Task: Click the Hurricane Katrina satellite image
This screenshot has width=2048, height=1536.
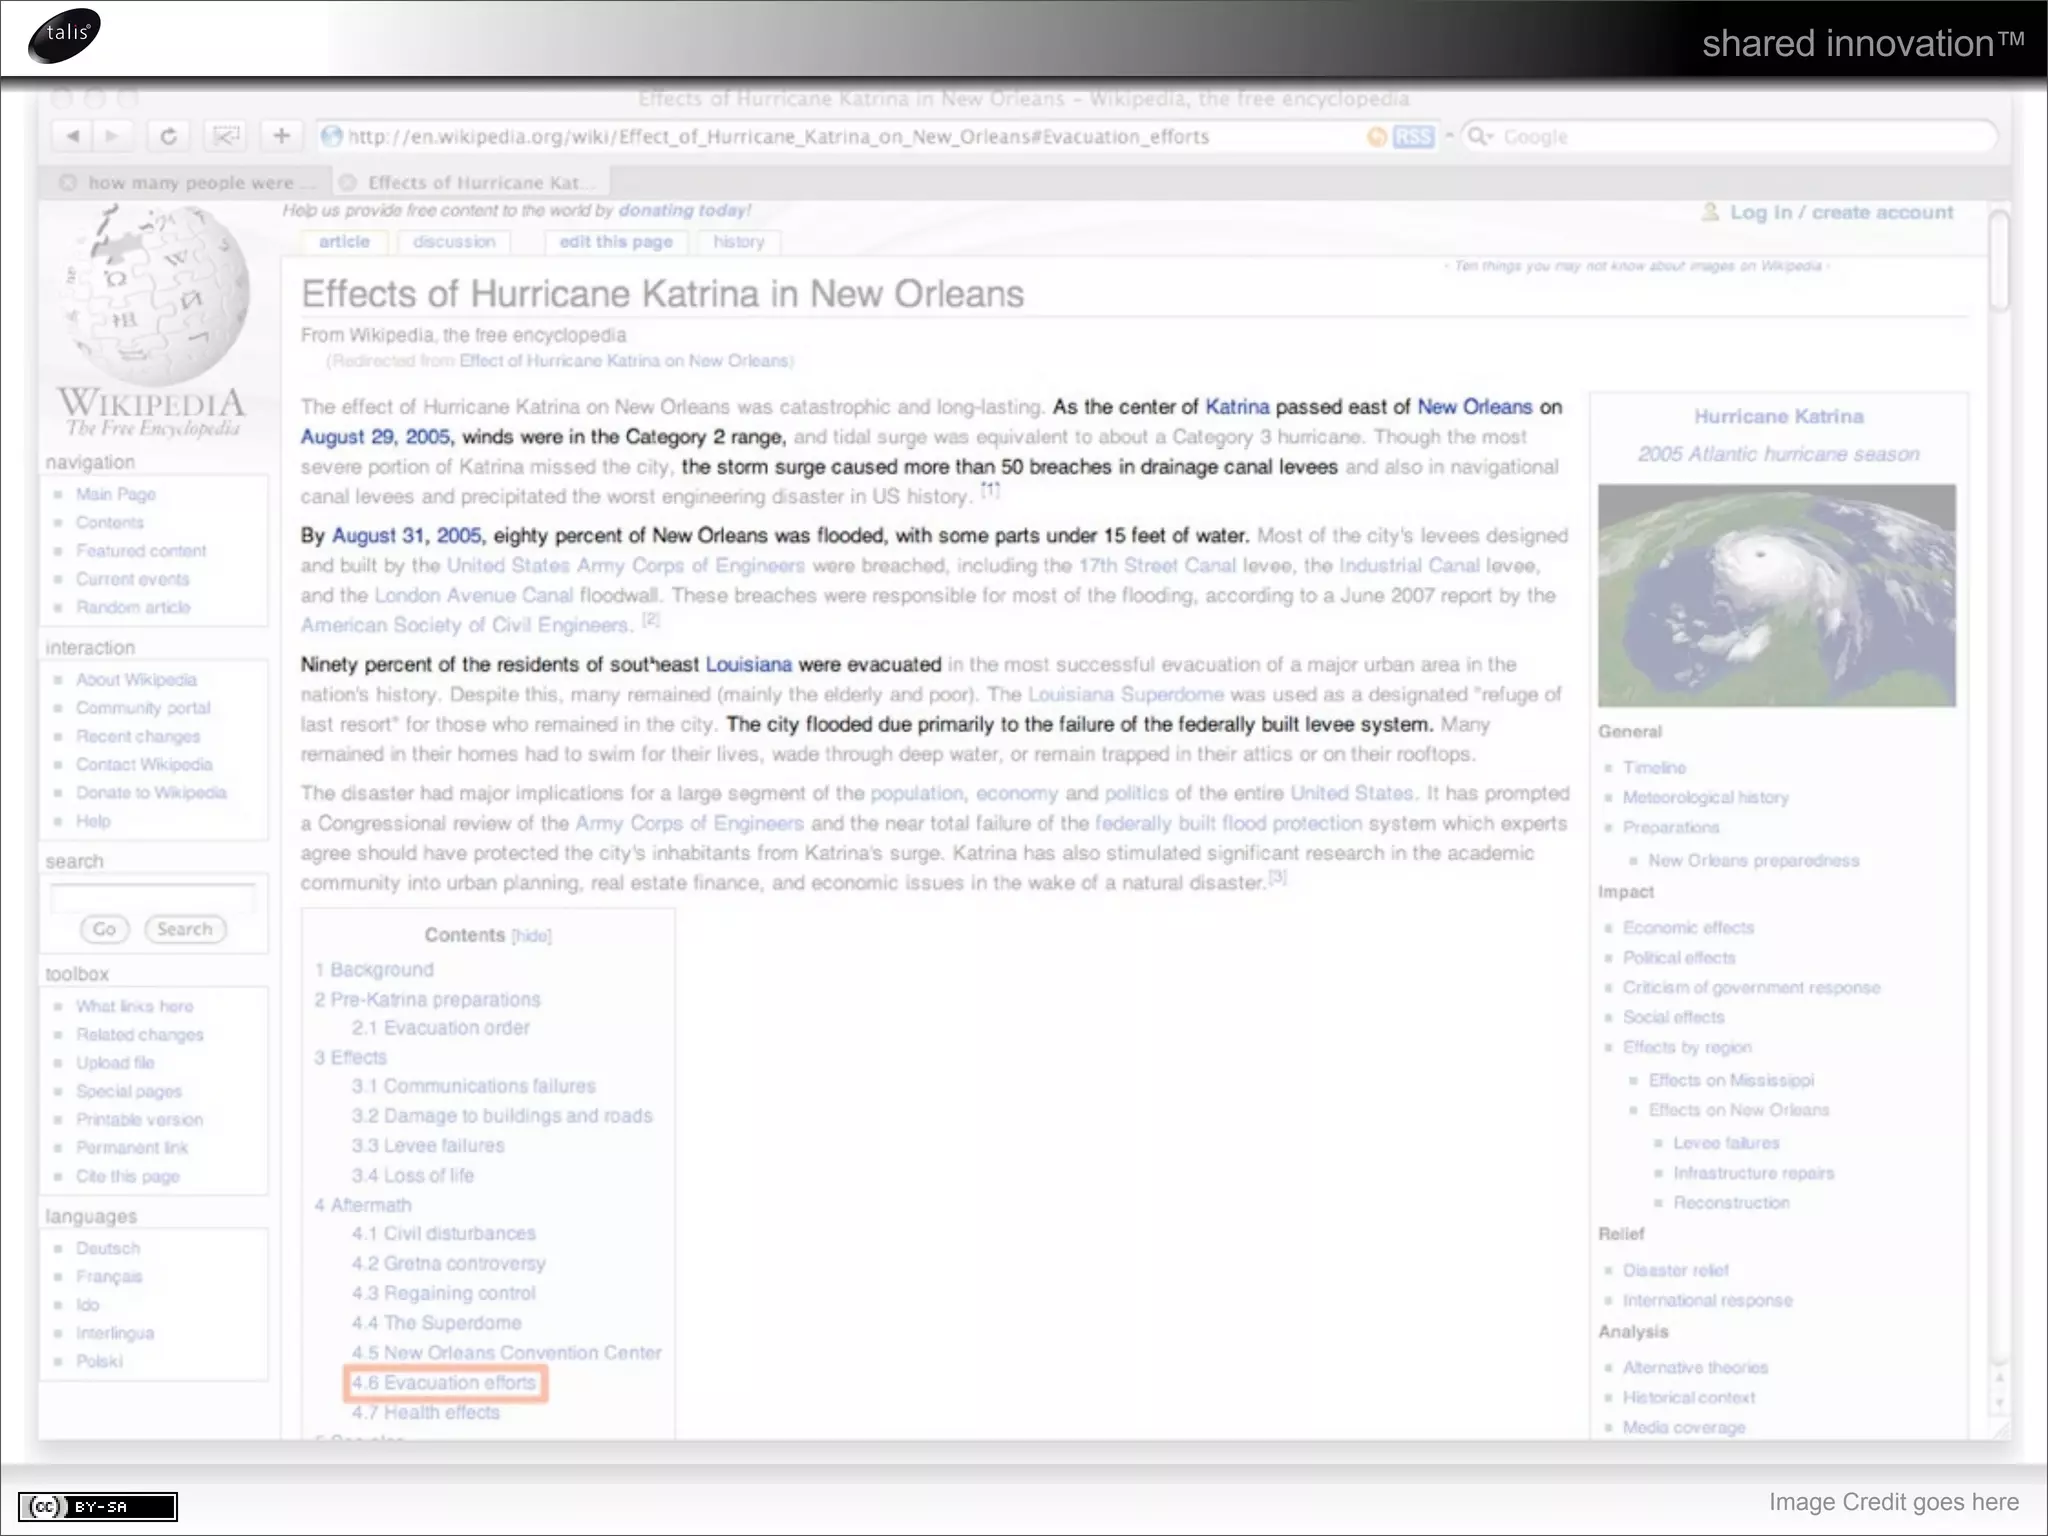Action: pos(1776,595)
